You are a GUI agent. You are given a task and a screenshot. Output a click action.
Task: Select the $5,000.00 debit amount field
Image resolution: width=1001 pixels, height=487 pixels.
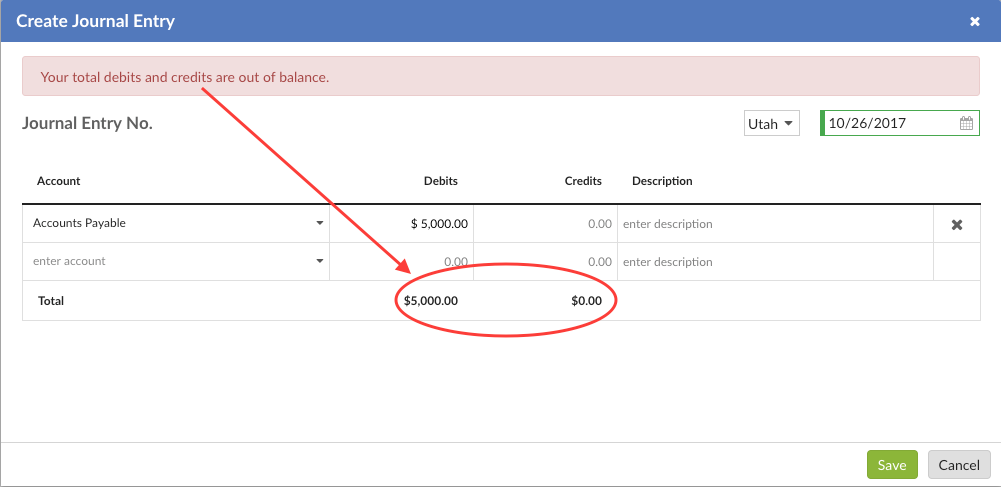402,224
